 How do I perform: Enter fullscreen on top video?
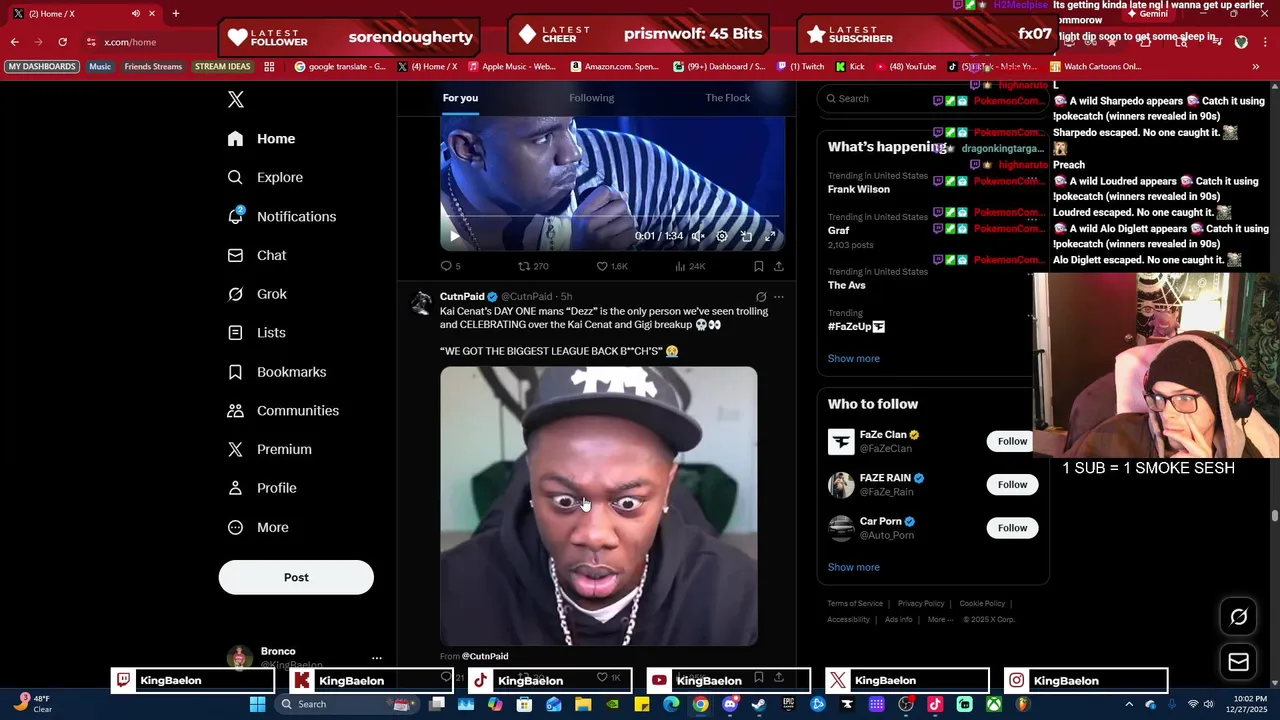(x=770, y=236)
